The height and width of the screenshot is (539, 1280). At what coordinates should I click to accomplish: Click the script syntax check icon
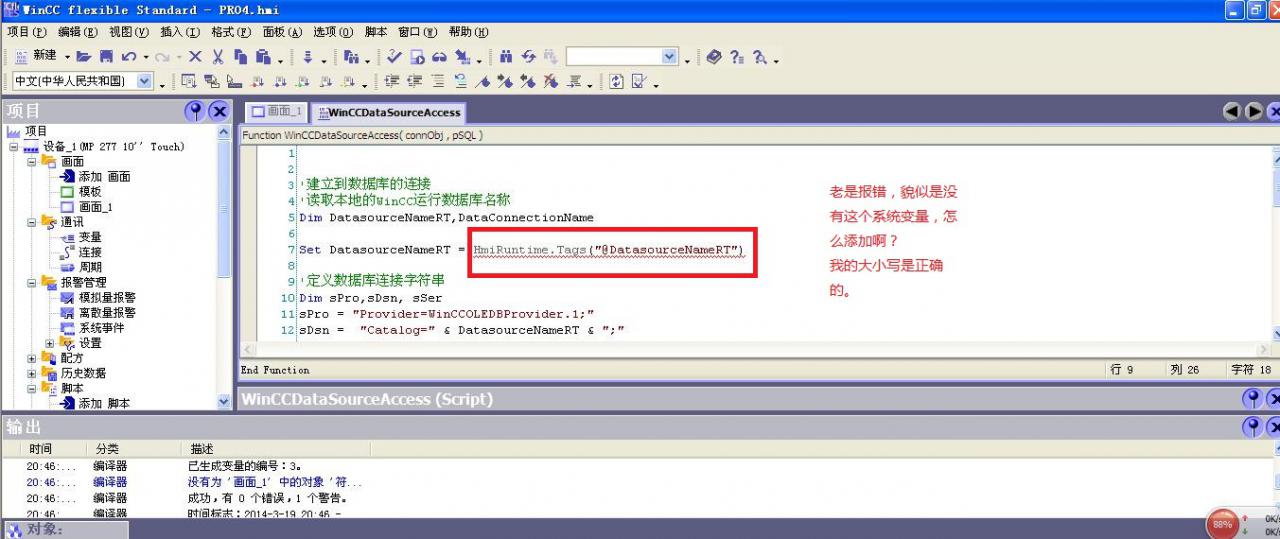coord(640,82)
